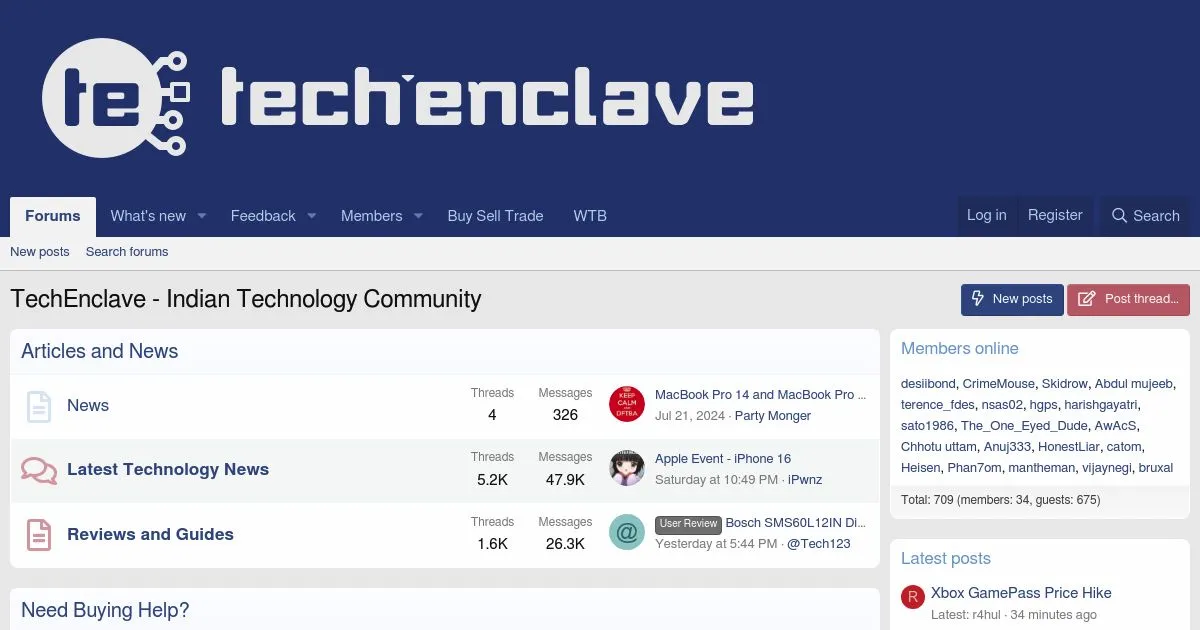The width and height of the screenshot is (1200, 630).
Task: Open member CrimeMouse's profile
Action: 999,384
